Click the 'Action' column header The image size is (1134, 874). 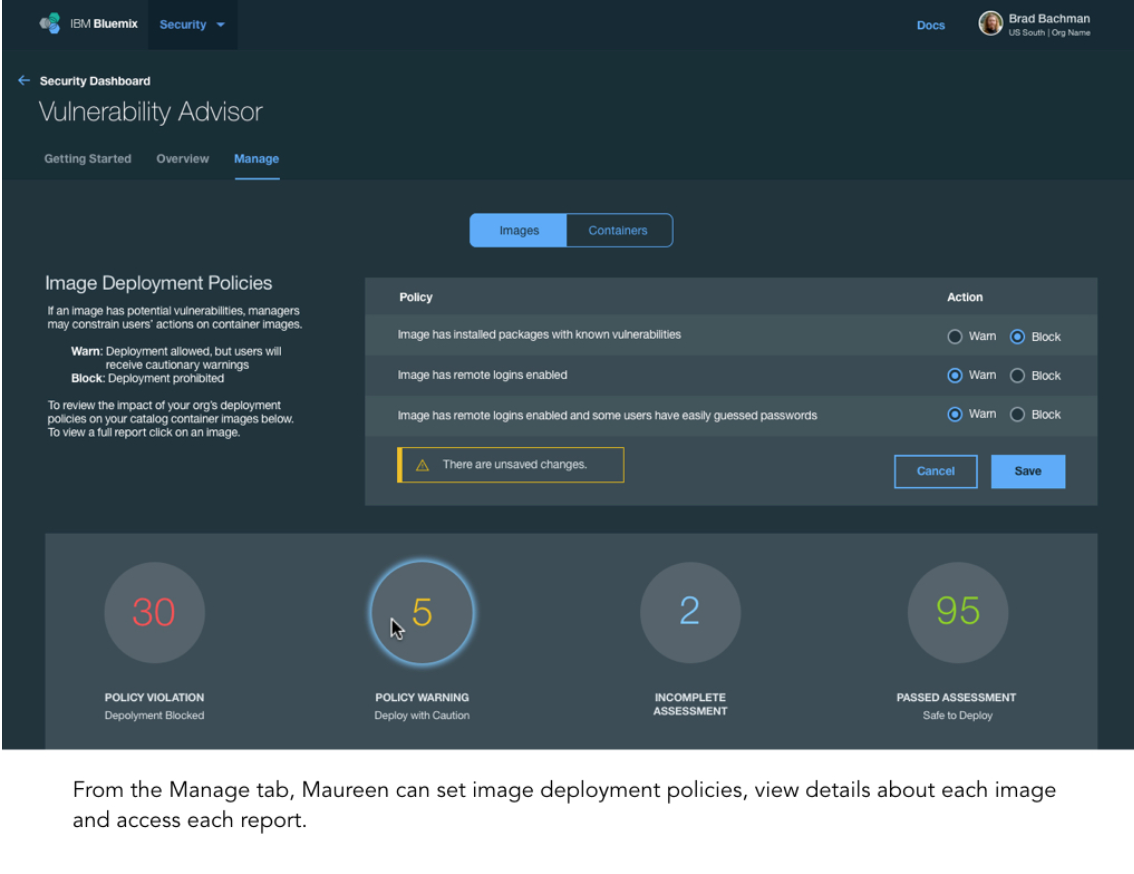point(965,297)
